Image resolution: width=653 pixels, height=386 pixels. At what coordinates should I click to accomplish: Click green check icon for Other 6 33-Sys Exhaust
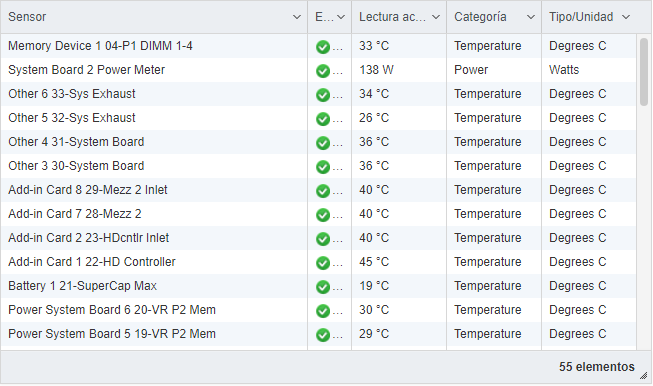[323, 95]
